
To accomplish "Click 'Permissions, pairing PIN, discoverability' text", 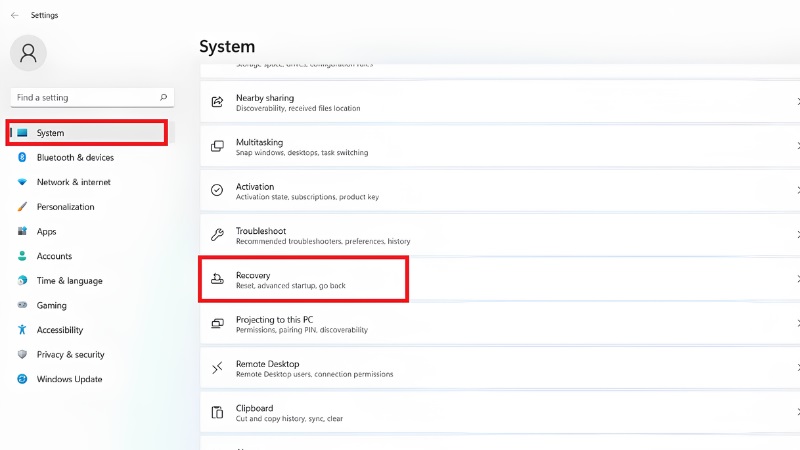I will (x=302, y=330).
